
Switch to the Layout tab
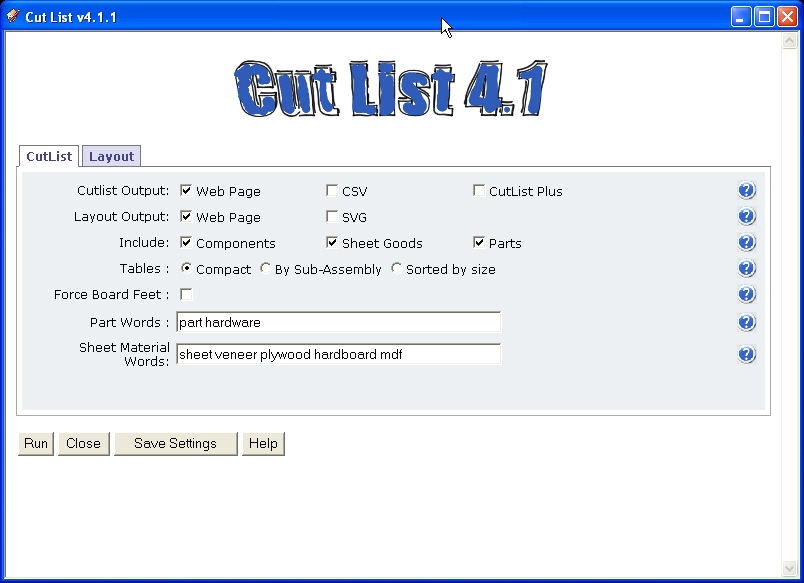pyautogui.click(x=111, y=156)
